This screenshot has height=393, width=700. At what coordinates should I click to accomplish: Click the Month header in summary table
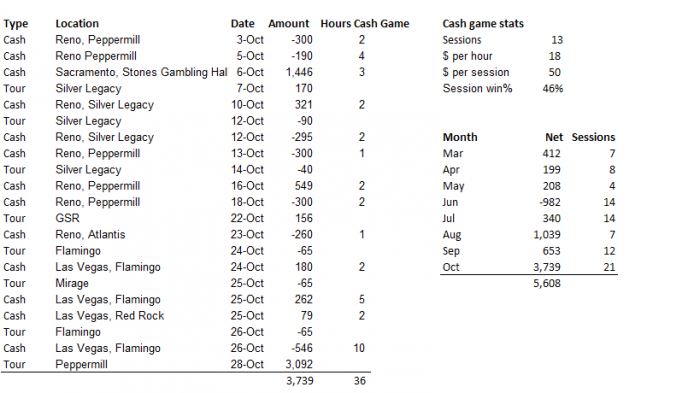click(x=460, y=137)
